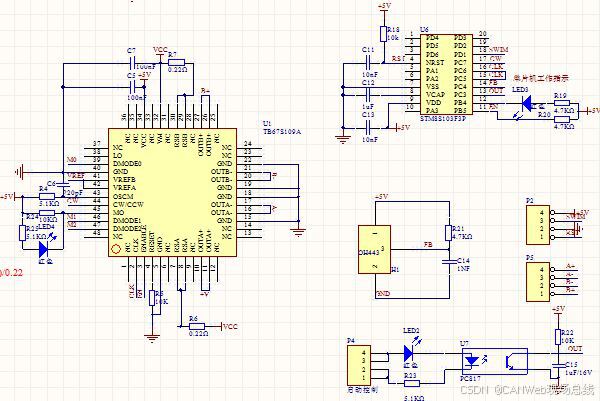Select the OH443 hall sensor body

[x=374, y=249]
